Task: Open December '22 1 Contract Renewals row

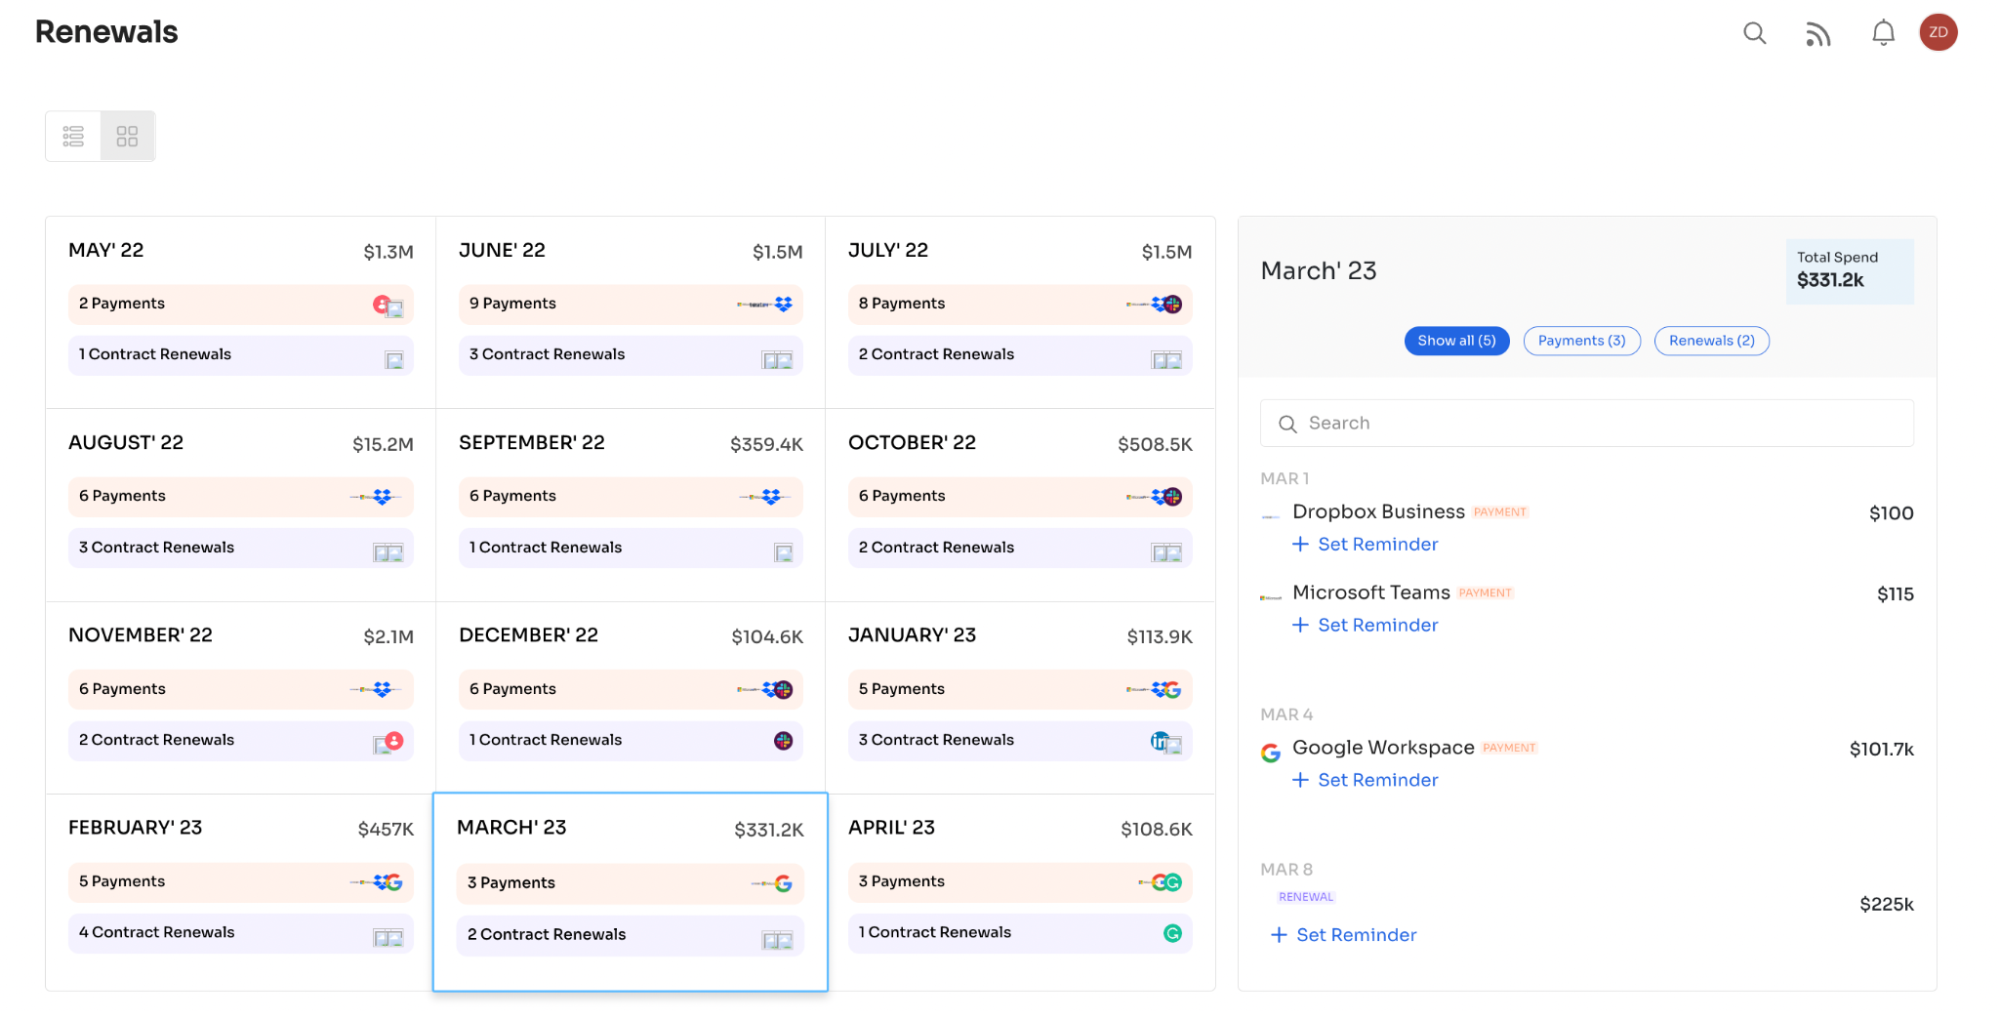Action: point(630,741)
